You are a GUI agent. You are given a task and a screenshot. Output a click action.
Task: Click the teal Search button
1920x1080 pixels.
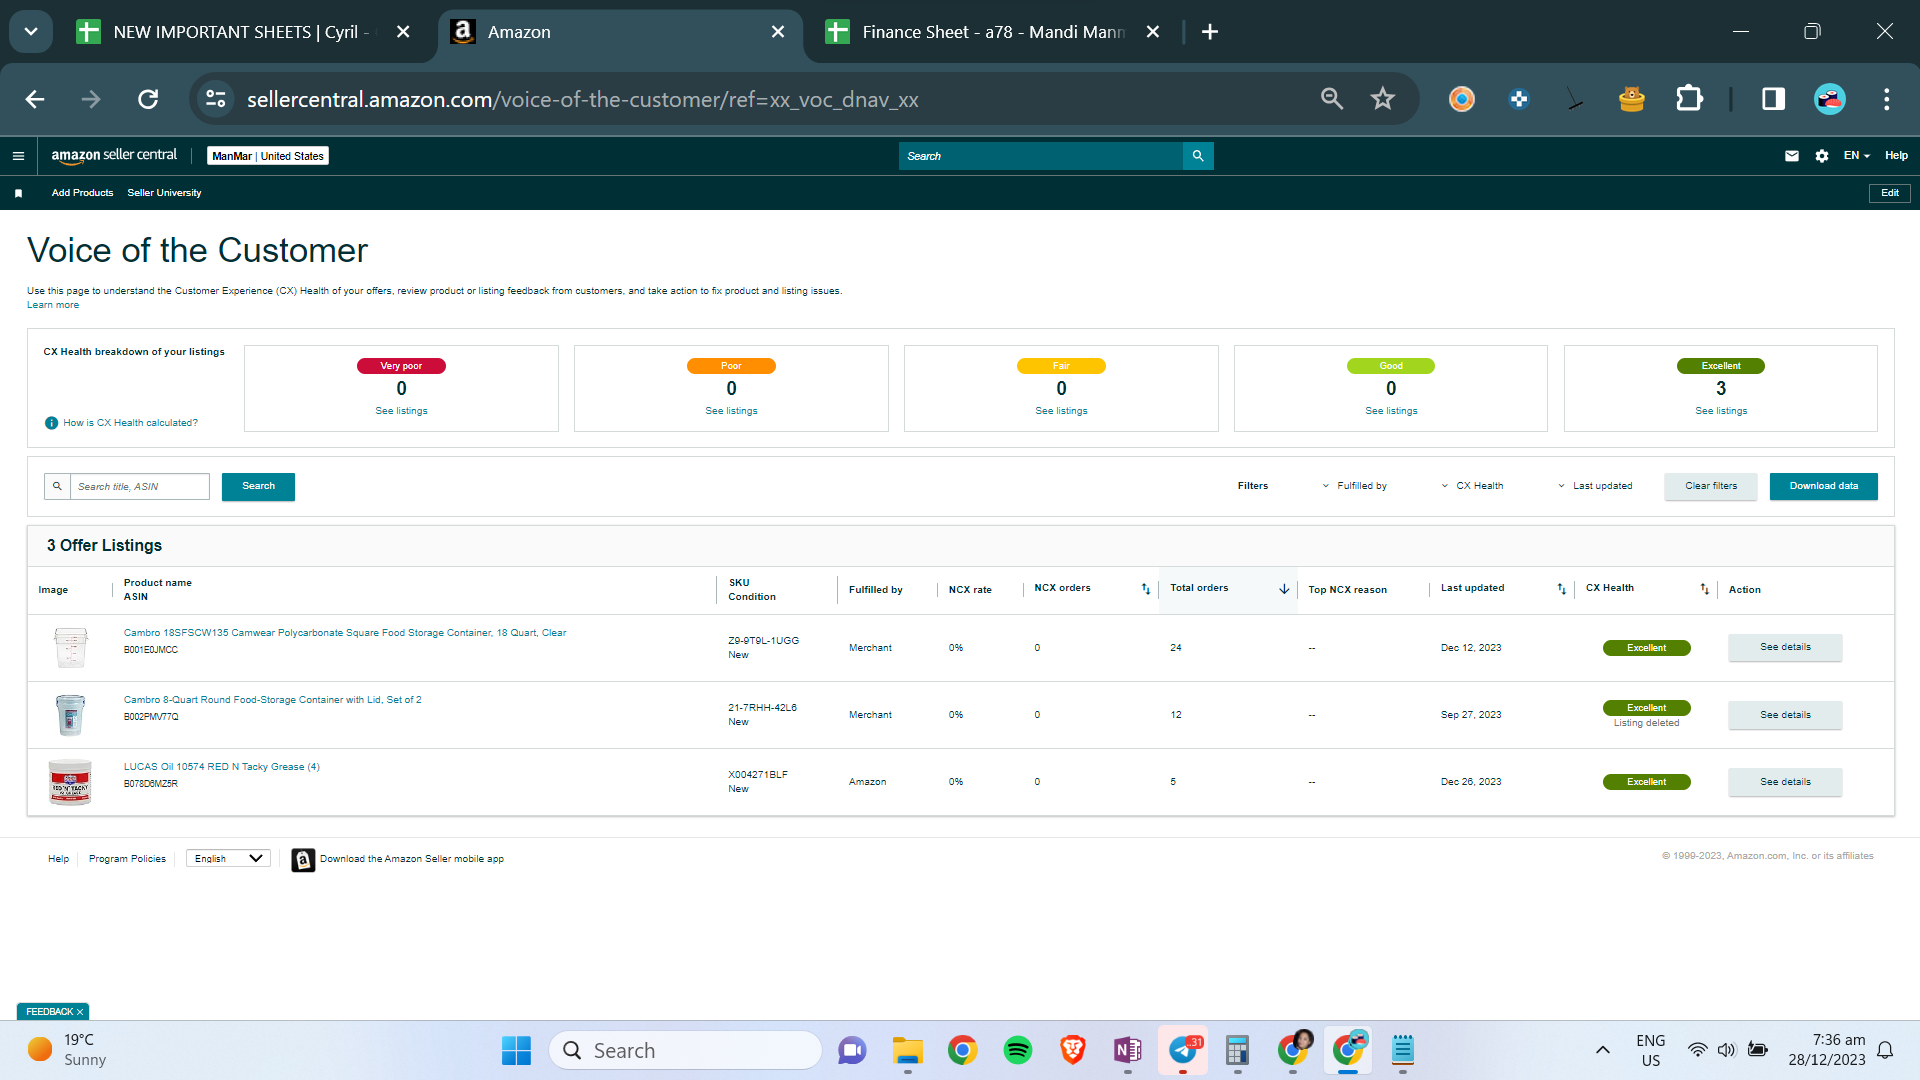258,486
